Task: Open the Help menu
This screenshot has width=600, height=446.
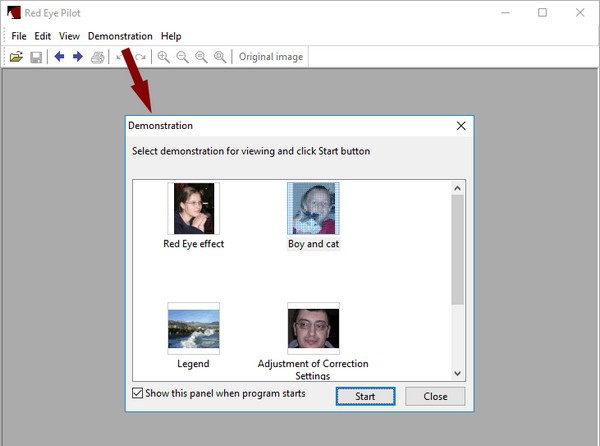Action: point(171,36)
